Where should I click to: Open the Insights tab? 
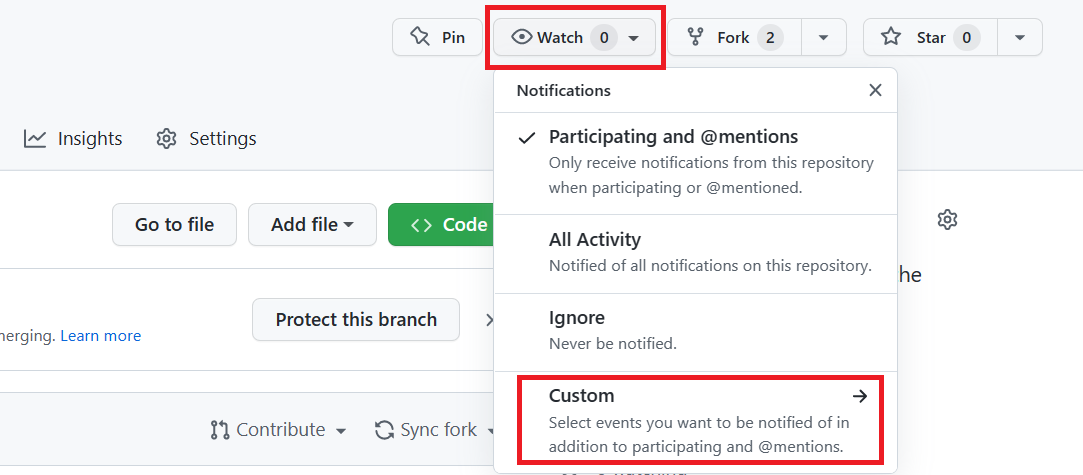[73, 139]
